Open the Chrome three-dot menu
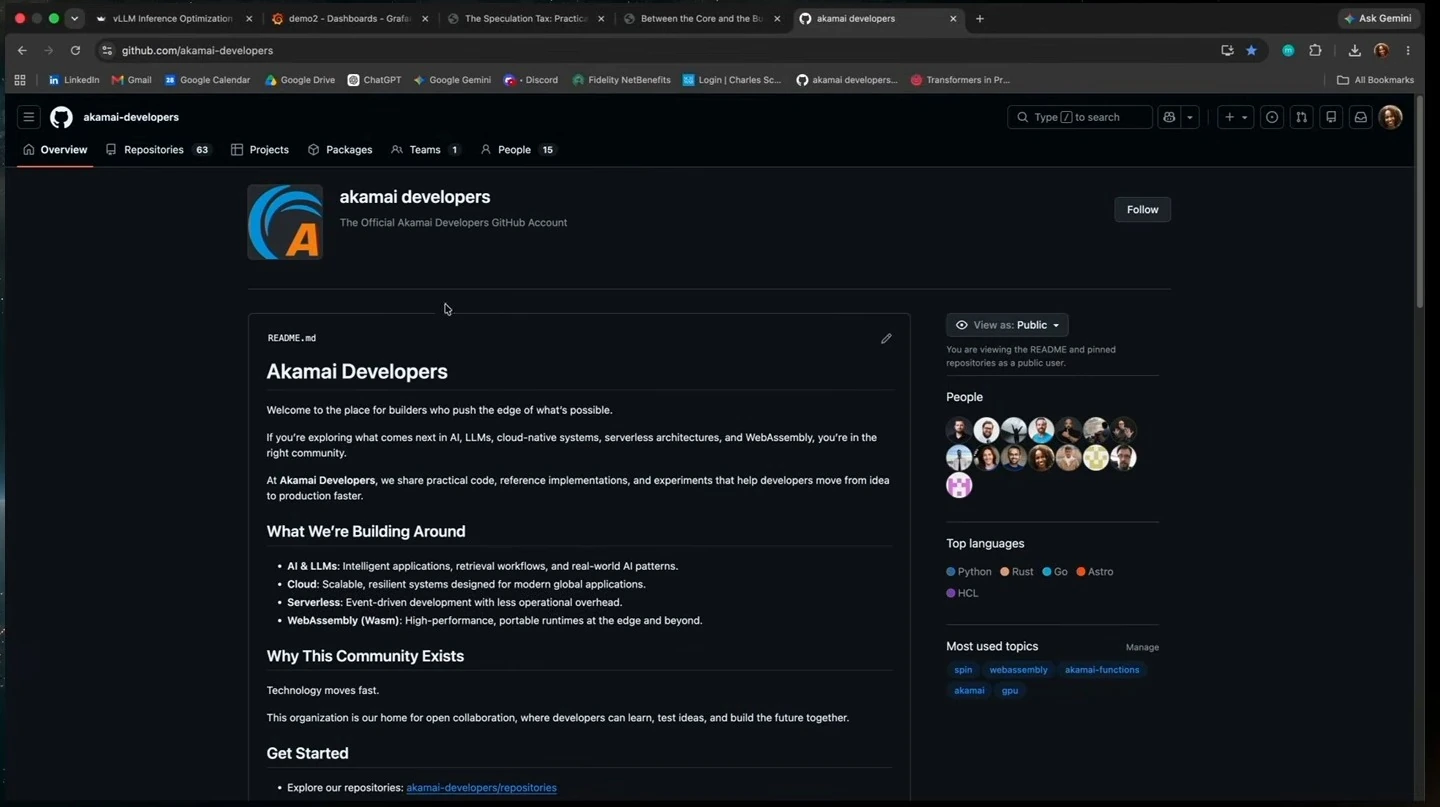The width and height of the screenshot is (1440, 807). 1408,50
